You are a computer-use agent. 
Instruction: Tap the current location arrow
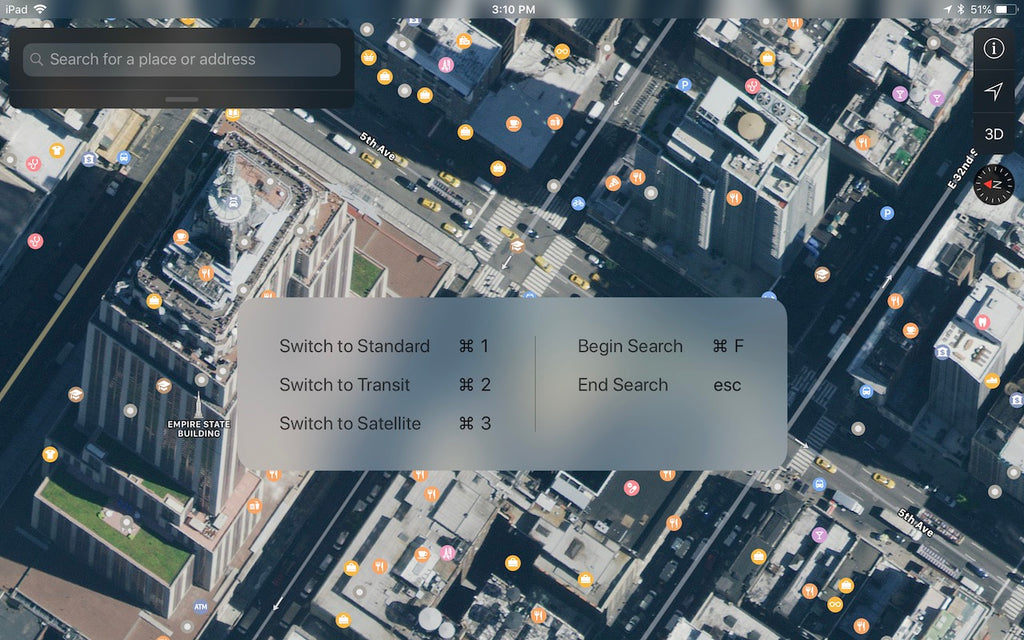[993, 91]
